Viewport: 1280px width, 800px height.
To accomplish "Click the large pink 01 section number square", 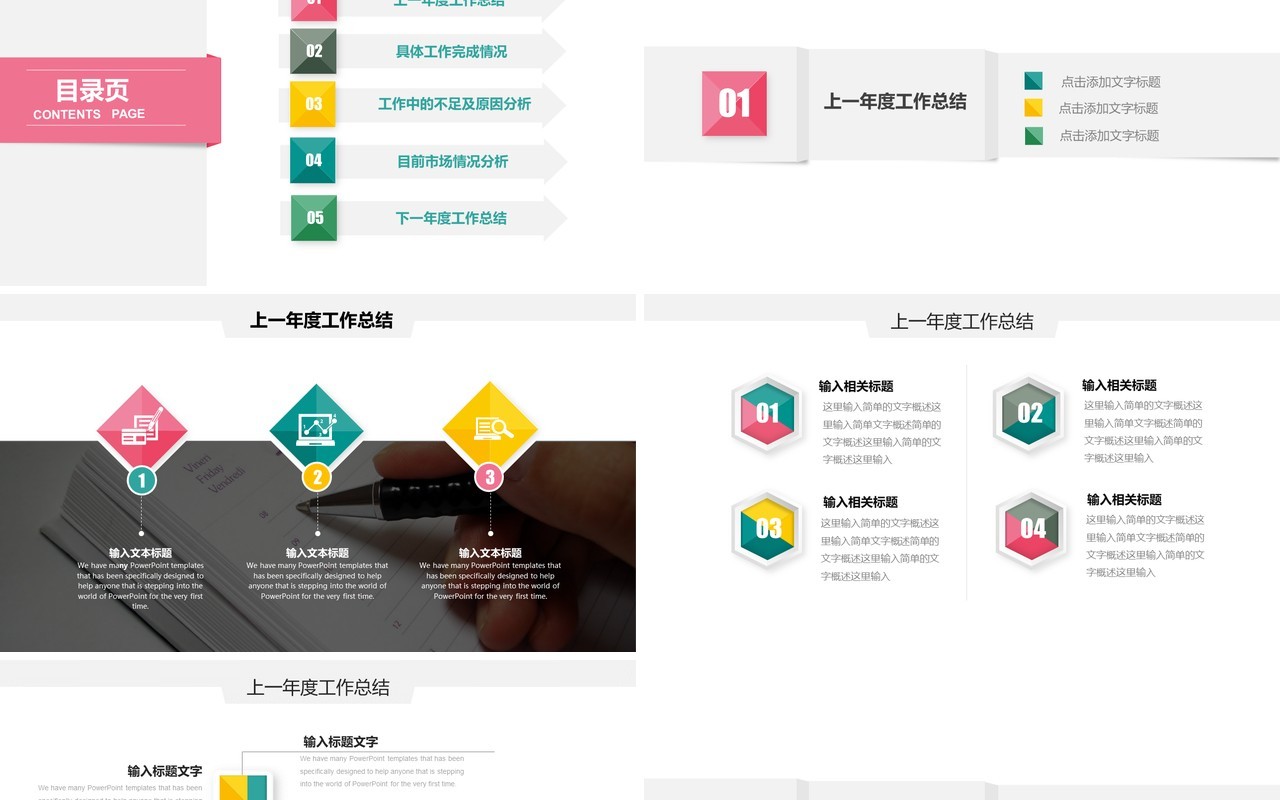I will 734,103.
